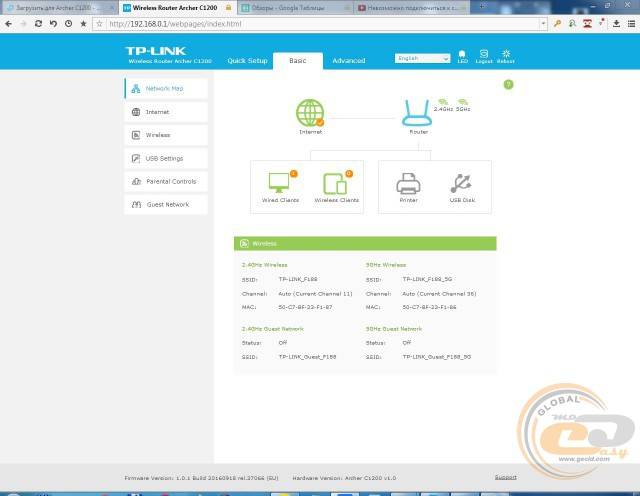640x496 pixels.
Task: Click the key icon in browser toolbar
Action: coord(557,24)
